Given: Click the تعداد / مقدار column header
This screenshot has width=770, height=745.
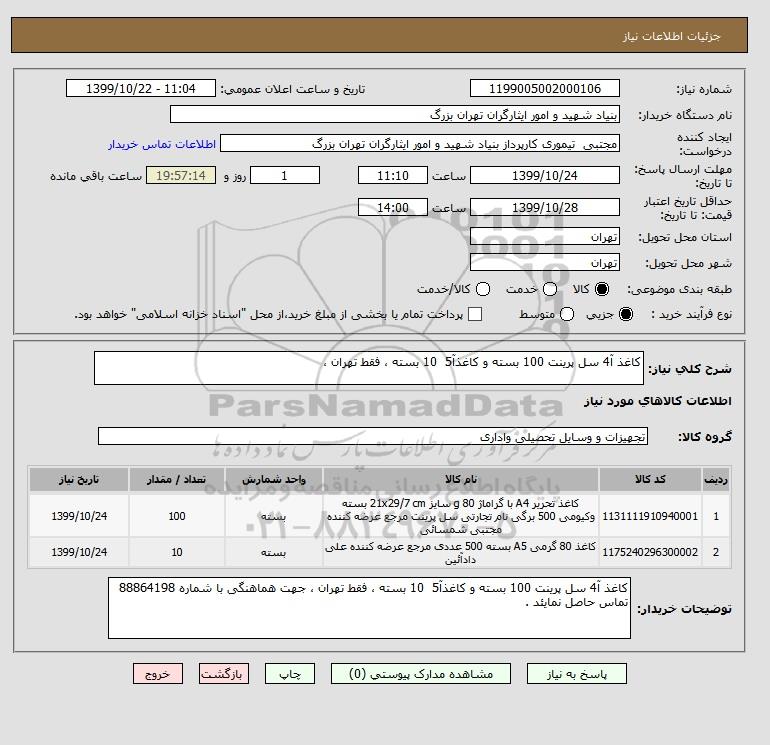Looking at the screenshot, I should (177, 479).
